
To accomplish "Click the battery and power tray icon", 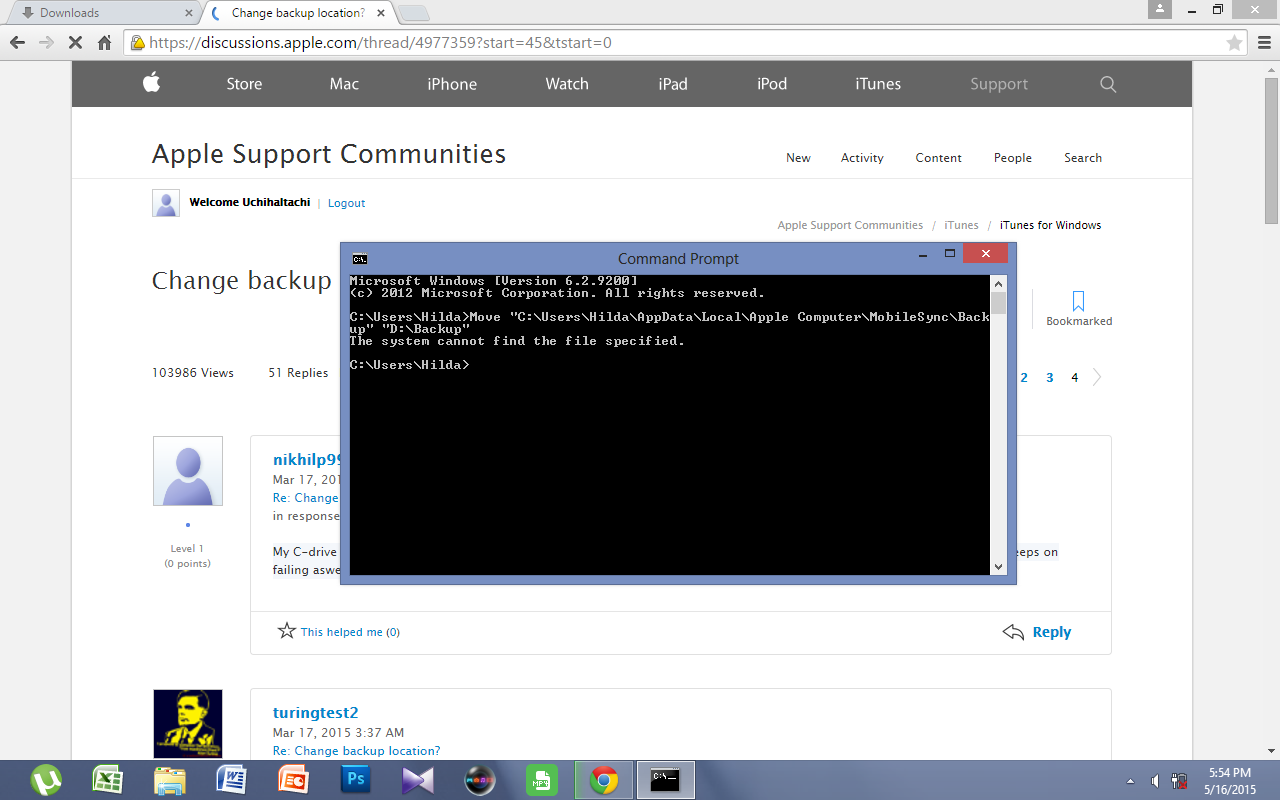I will [1180, 781].
